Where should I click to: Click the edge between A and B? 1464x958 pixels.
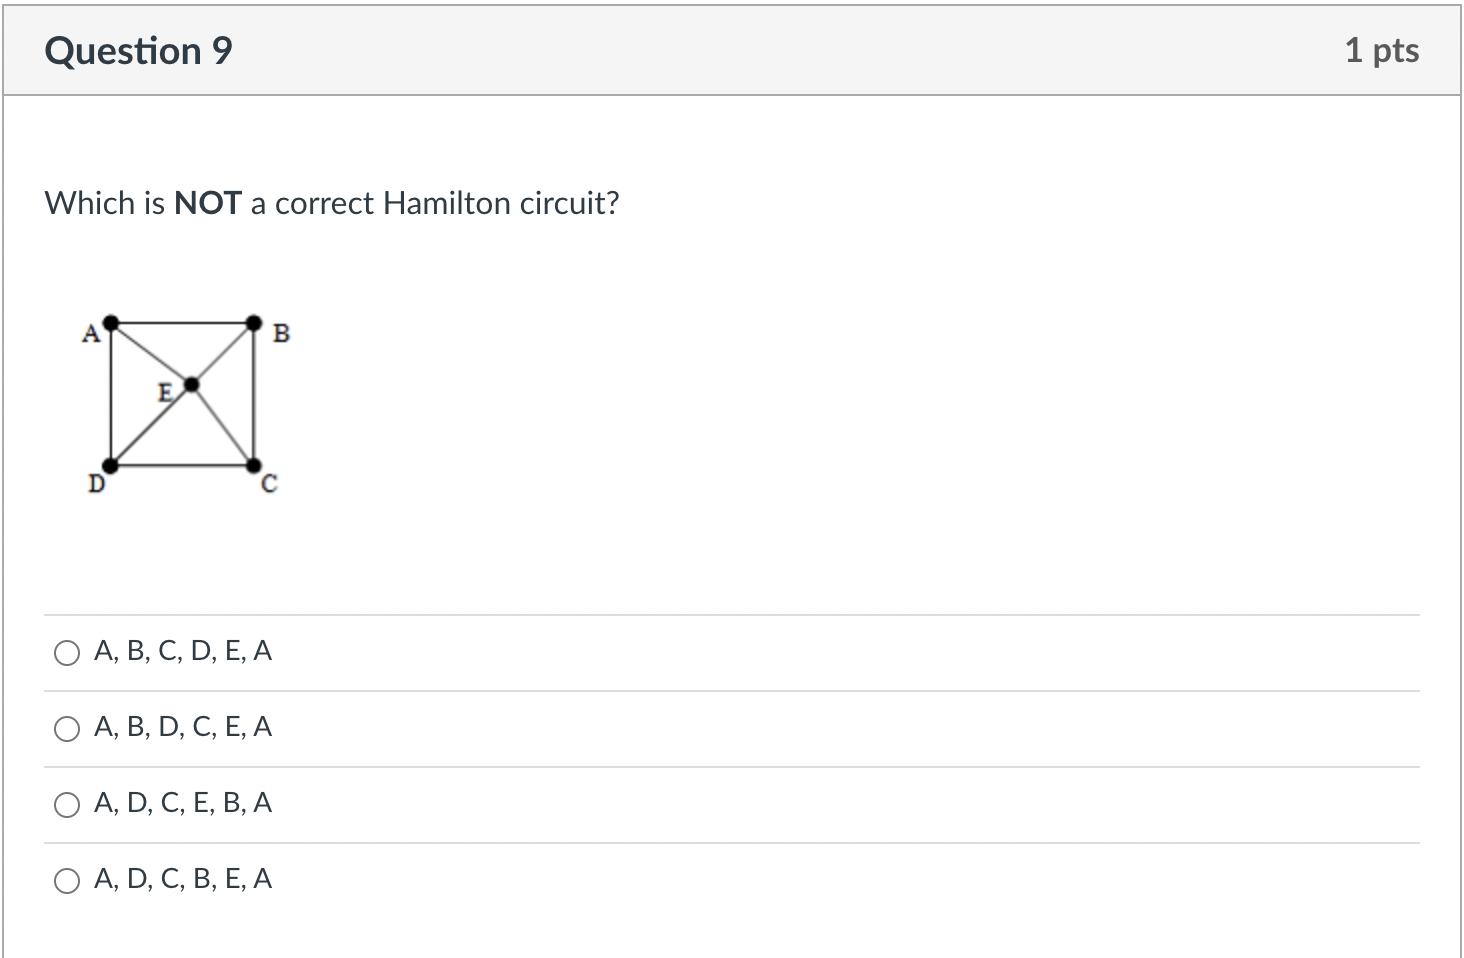point(182,322)
